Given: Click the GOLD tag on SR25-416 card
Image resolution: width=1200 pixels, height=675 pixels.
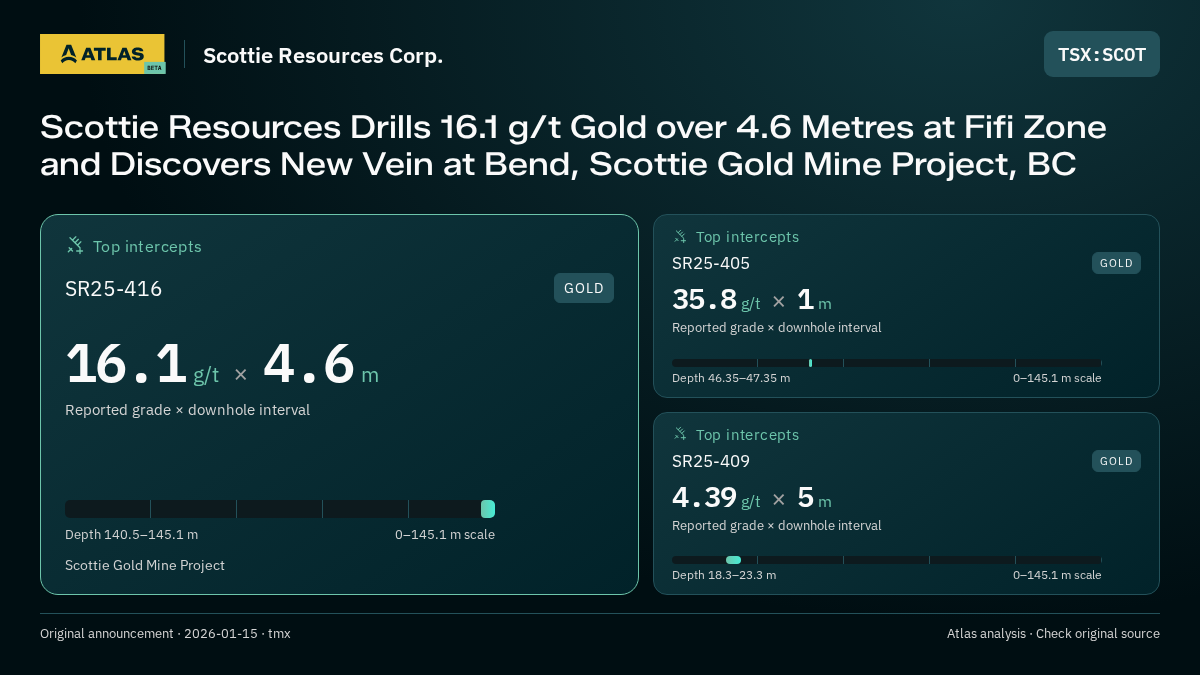Looking at the screenshot, I should tap(584, 288).
